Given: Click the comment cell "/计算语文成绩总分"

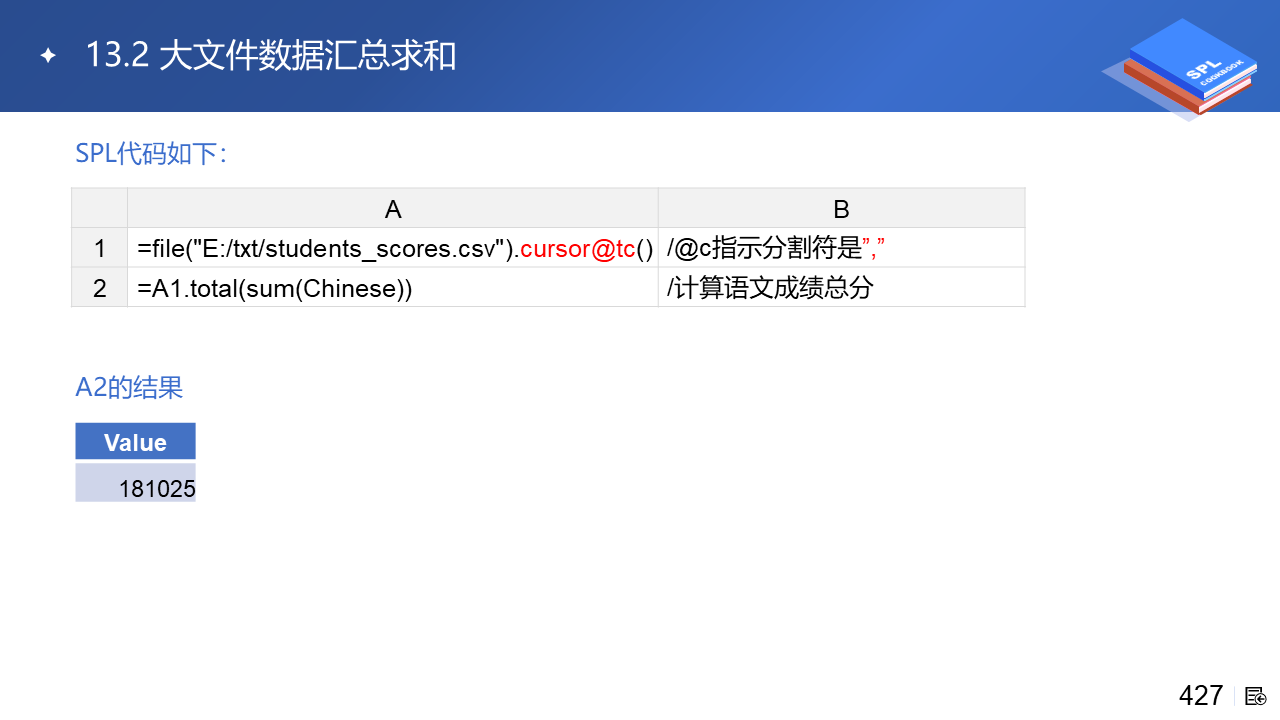Looking at the screenshot, I should tap(841, 288).
